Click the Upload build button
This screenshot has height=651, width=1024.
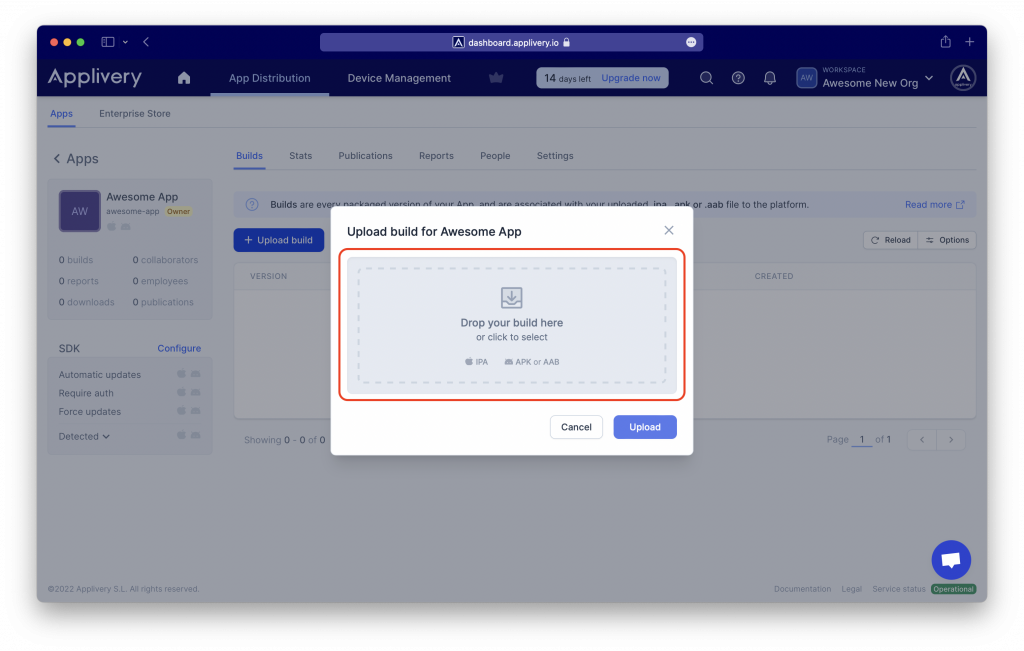279,240
